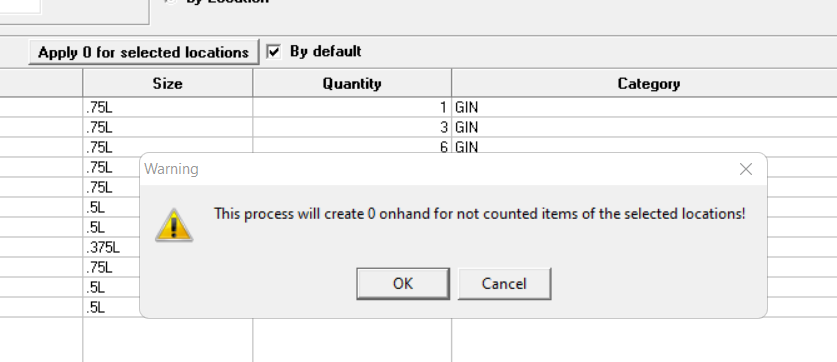Click the .75L size cell in quantity 3 row
The image size is (837, 362).
(x=168, y=127)
